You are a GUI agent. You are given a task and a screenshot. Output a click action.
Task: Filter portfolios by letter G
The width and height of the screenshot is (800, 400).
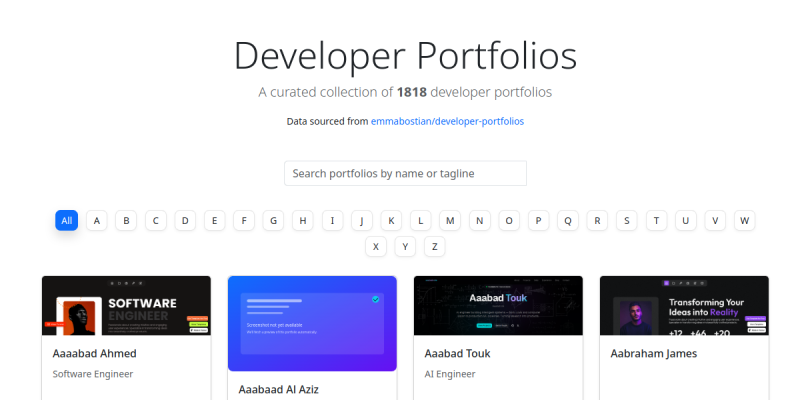273,220
